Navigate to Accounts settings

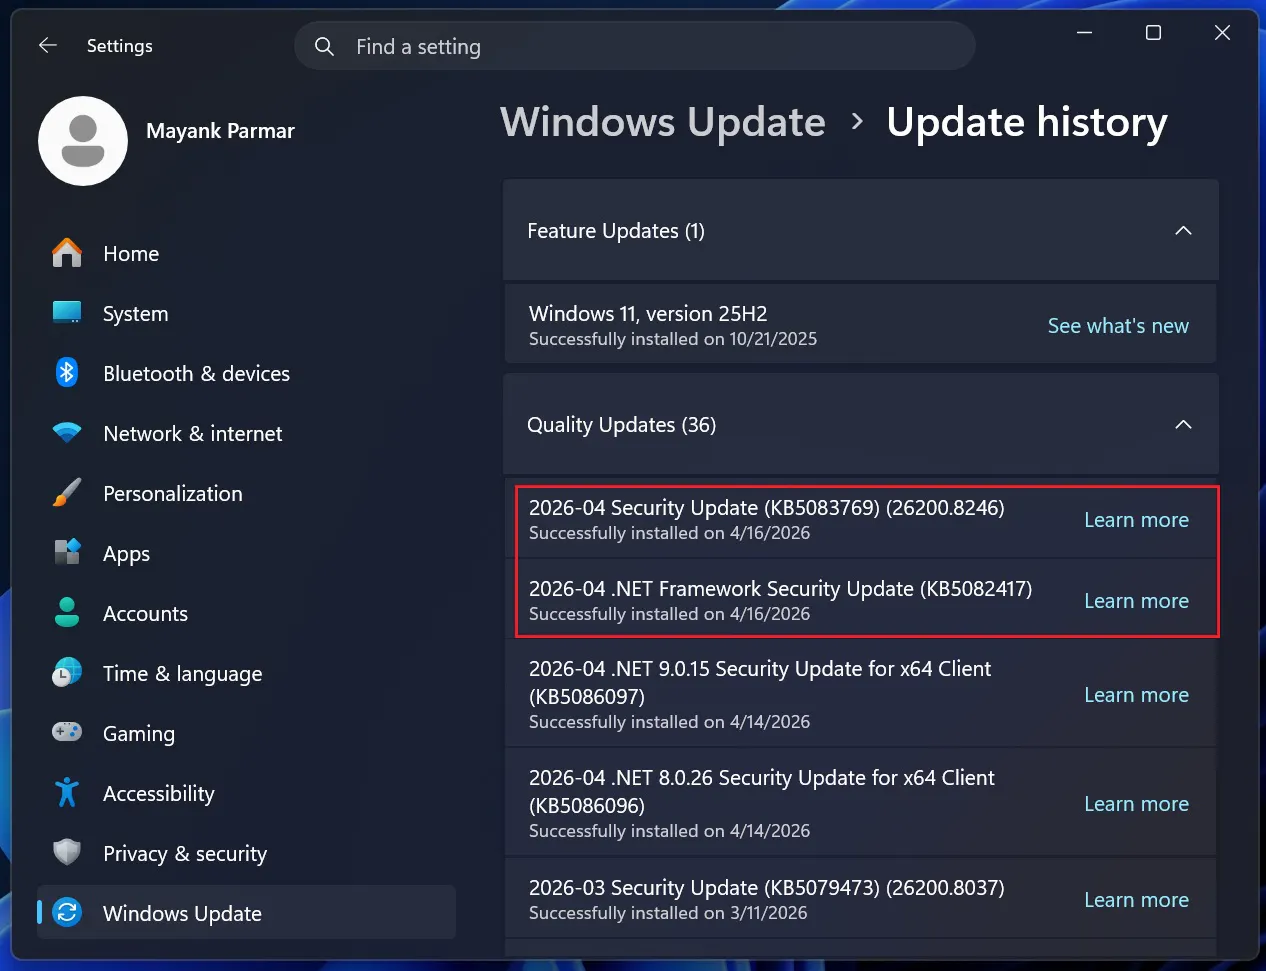[x=145, y=614]
